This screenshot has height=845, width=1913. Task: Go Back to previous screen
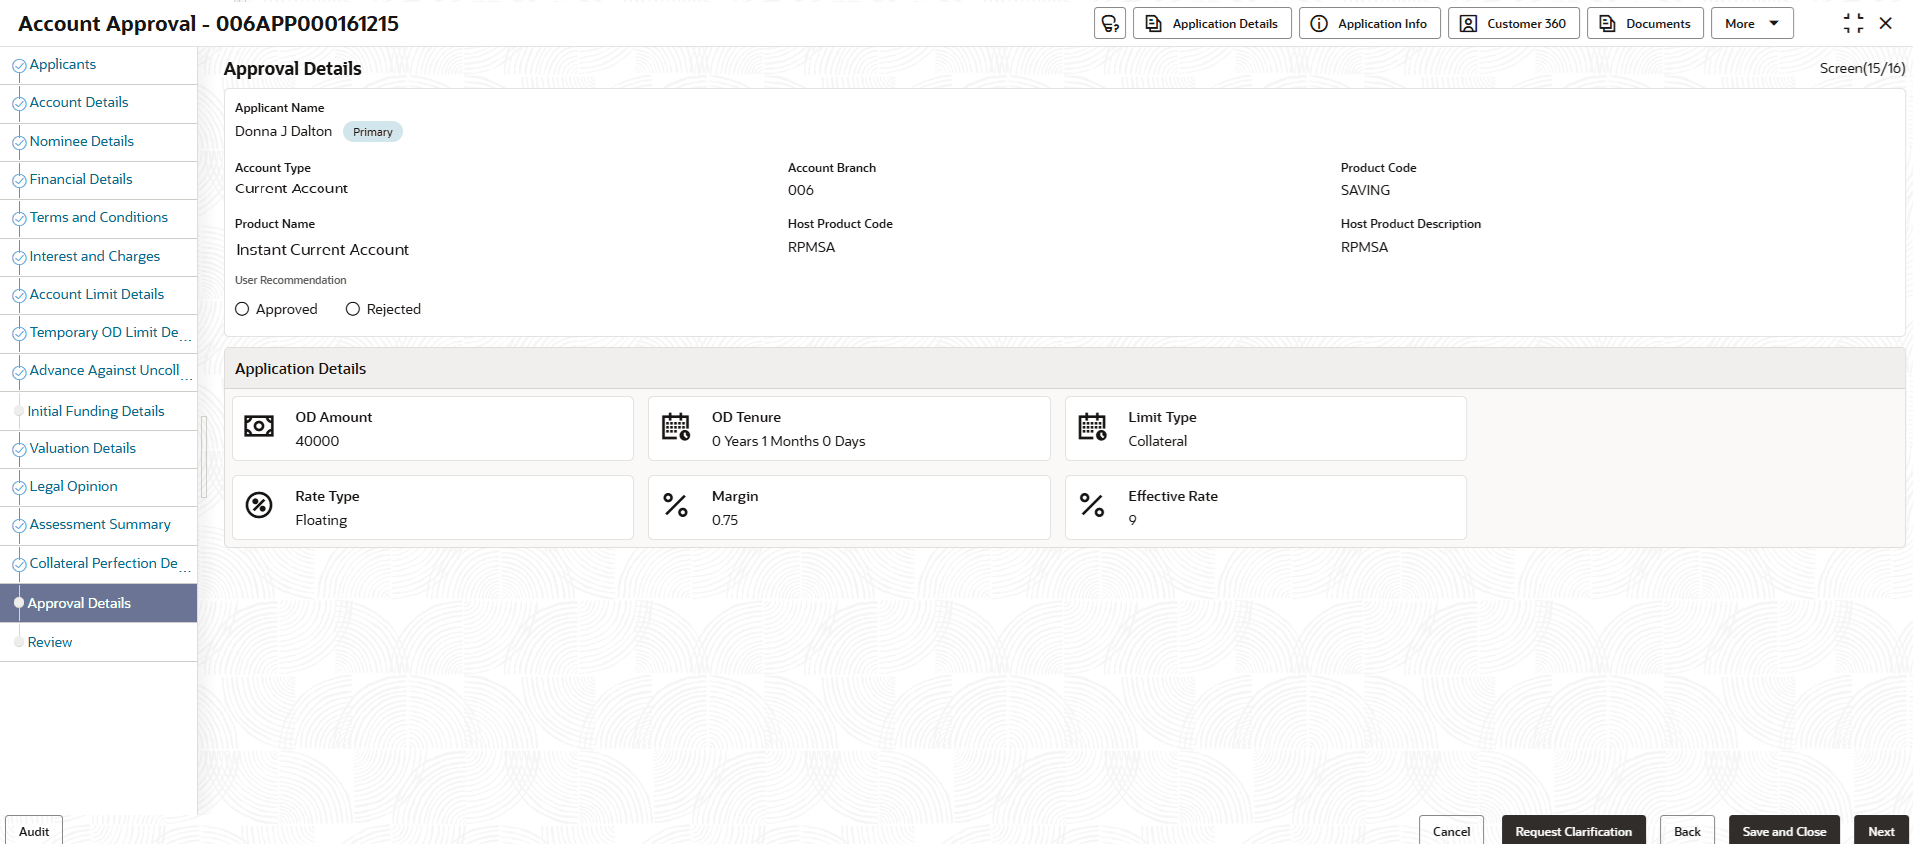[1687, 831]
